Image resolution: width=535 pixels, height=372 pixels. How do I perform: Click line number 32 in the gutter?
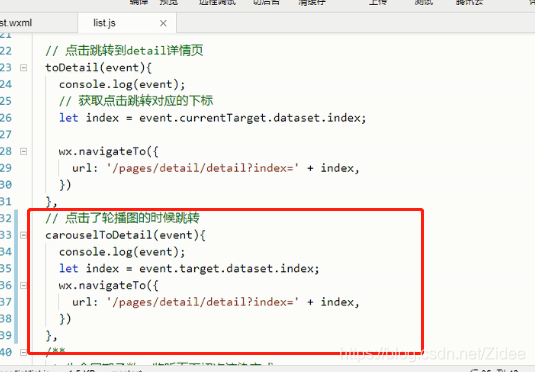coord(6,218)
